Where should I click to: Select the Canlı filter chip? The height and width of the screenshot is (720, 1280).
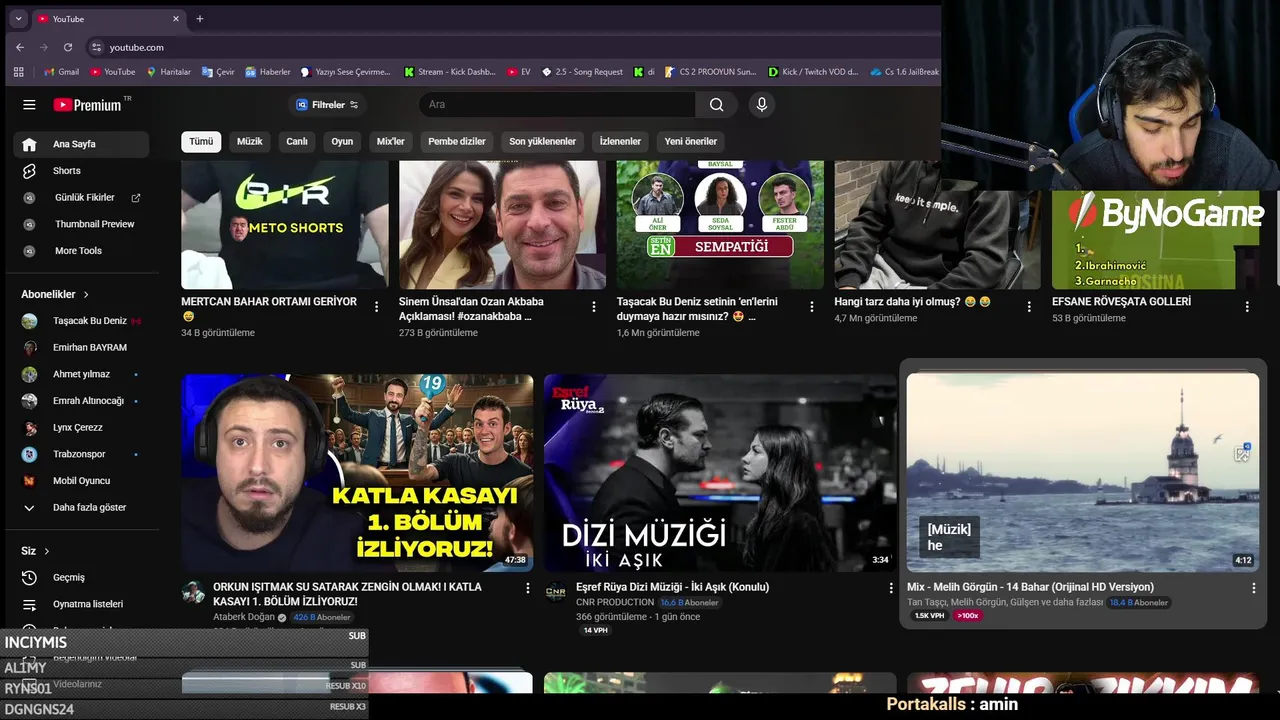coord(297,141)
